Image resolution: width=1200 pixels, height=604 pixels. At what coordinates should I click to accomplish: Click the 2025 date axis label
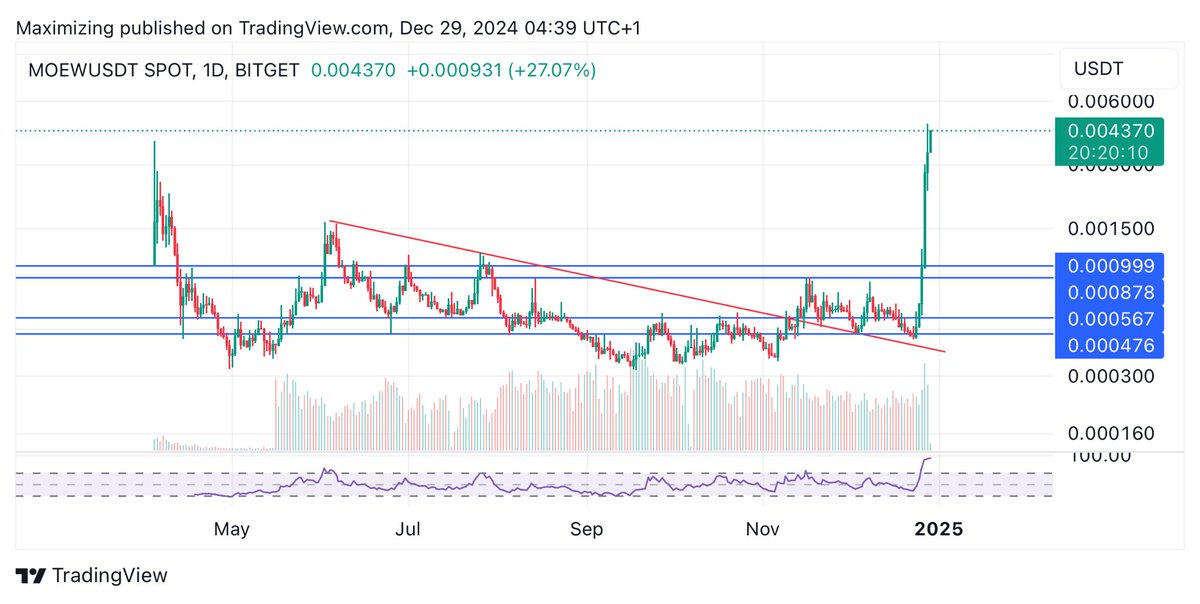(x=939, y=528)
